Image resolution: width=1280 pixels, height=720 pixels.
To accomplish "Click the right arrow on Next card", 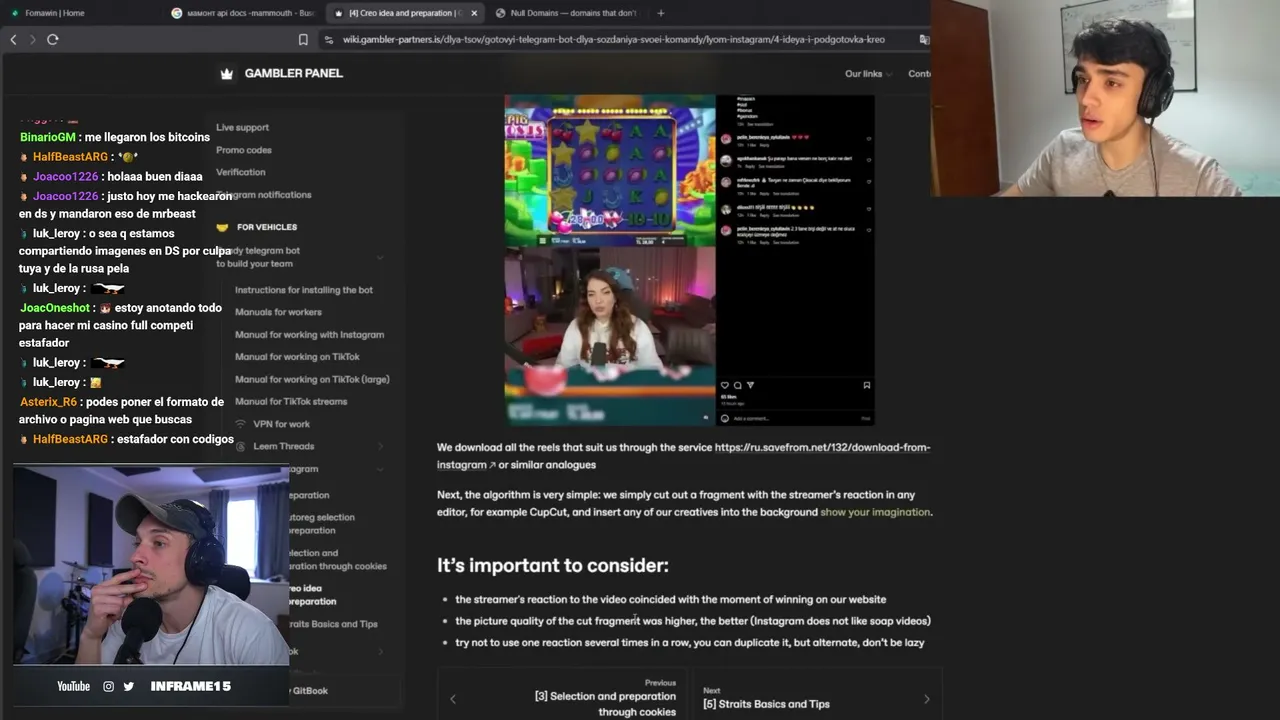I will pos(927,699).
